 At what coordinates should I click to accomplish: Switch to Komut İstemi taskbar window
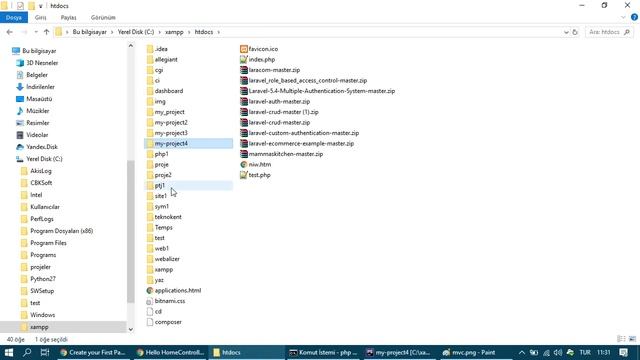(323, 353)
